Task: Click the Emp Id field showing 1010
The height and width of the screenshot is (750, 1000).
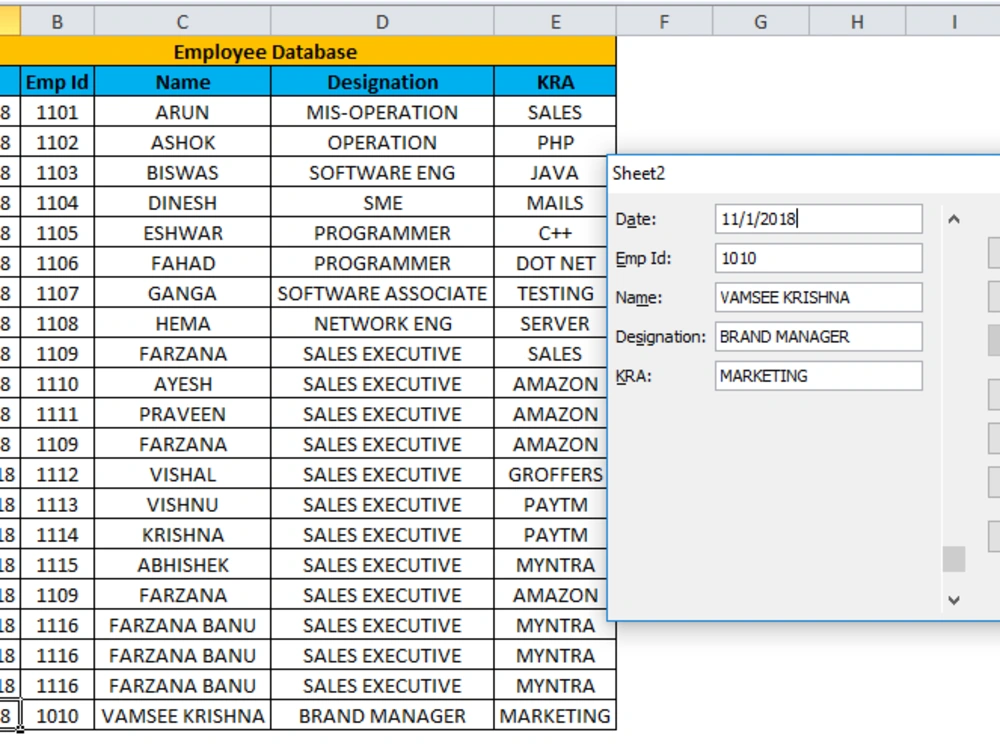Action: point(818,258)
